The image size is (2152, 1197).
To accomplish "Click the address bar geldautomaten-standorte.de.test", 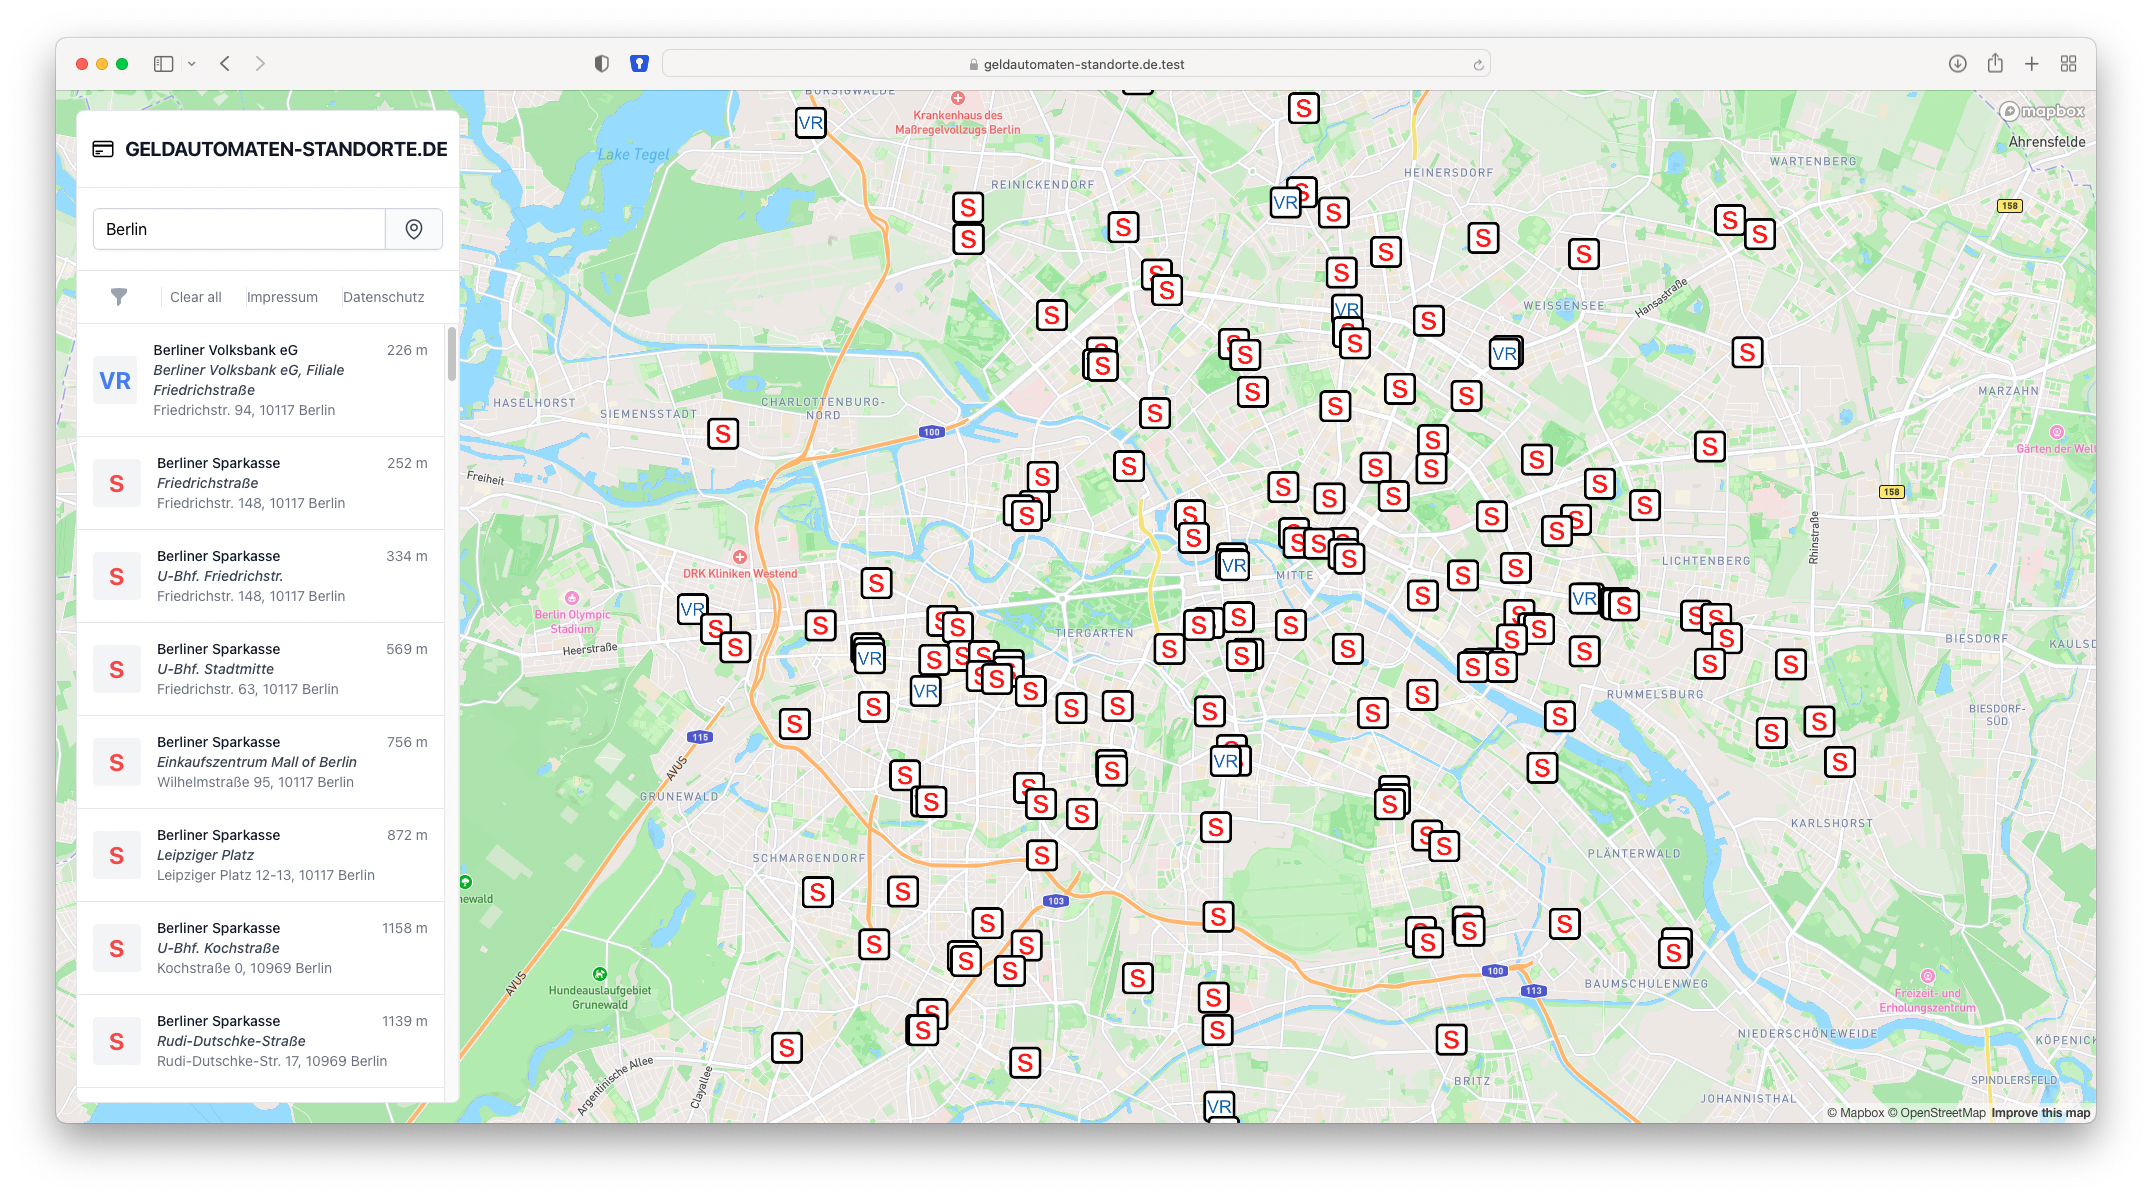I will [1076, 64].
